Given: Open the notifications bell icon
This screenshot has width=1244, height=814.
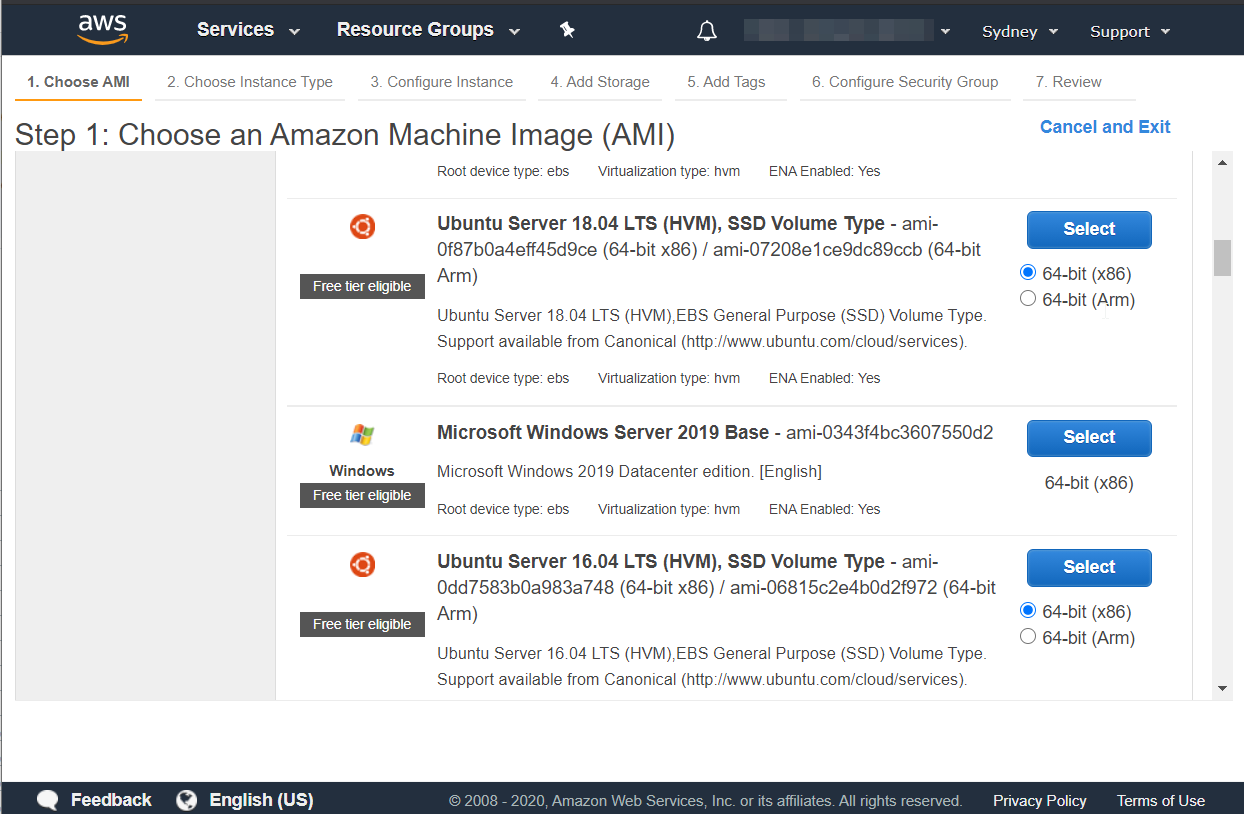Looking at the screenshot, I should pos(707,31).
